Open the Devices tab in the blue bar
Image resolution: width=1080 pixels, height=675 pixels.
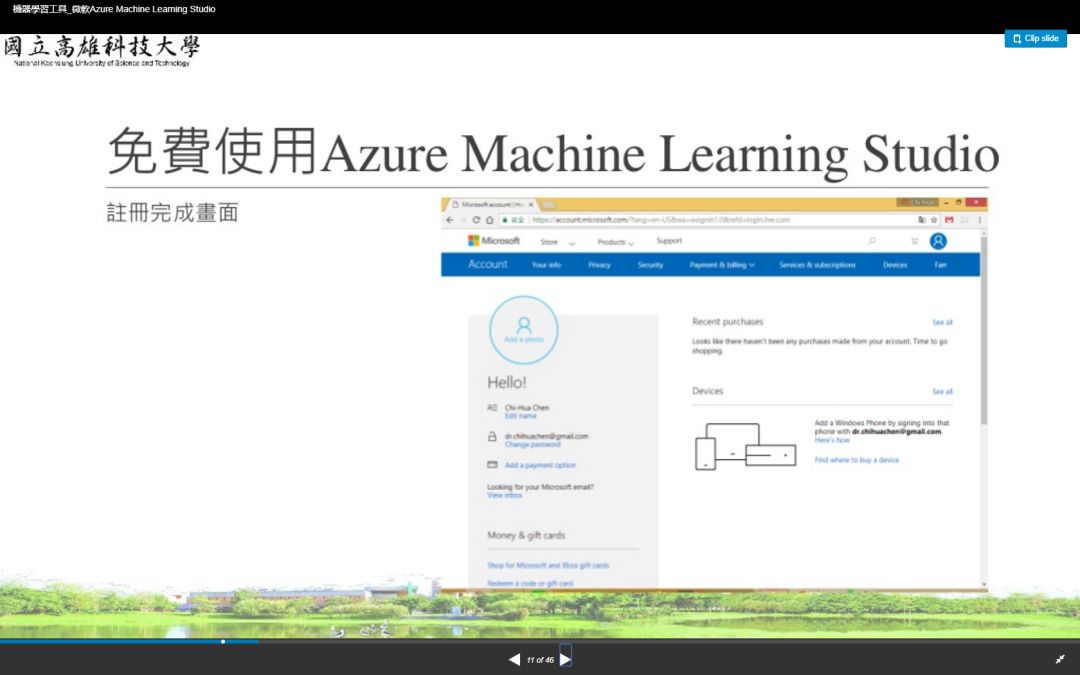pyautogui.click(x=895, y=264)
